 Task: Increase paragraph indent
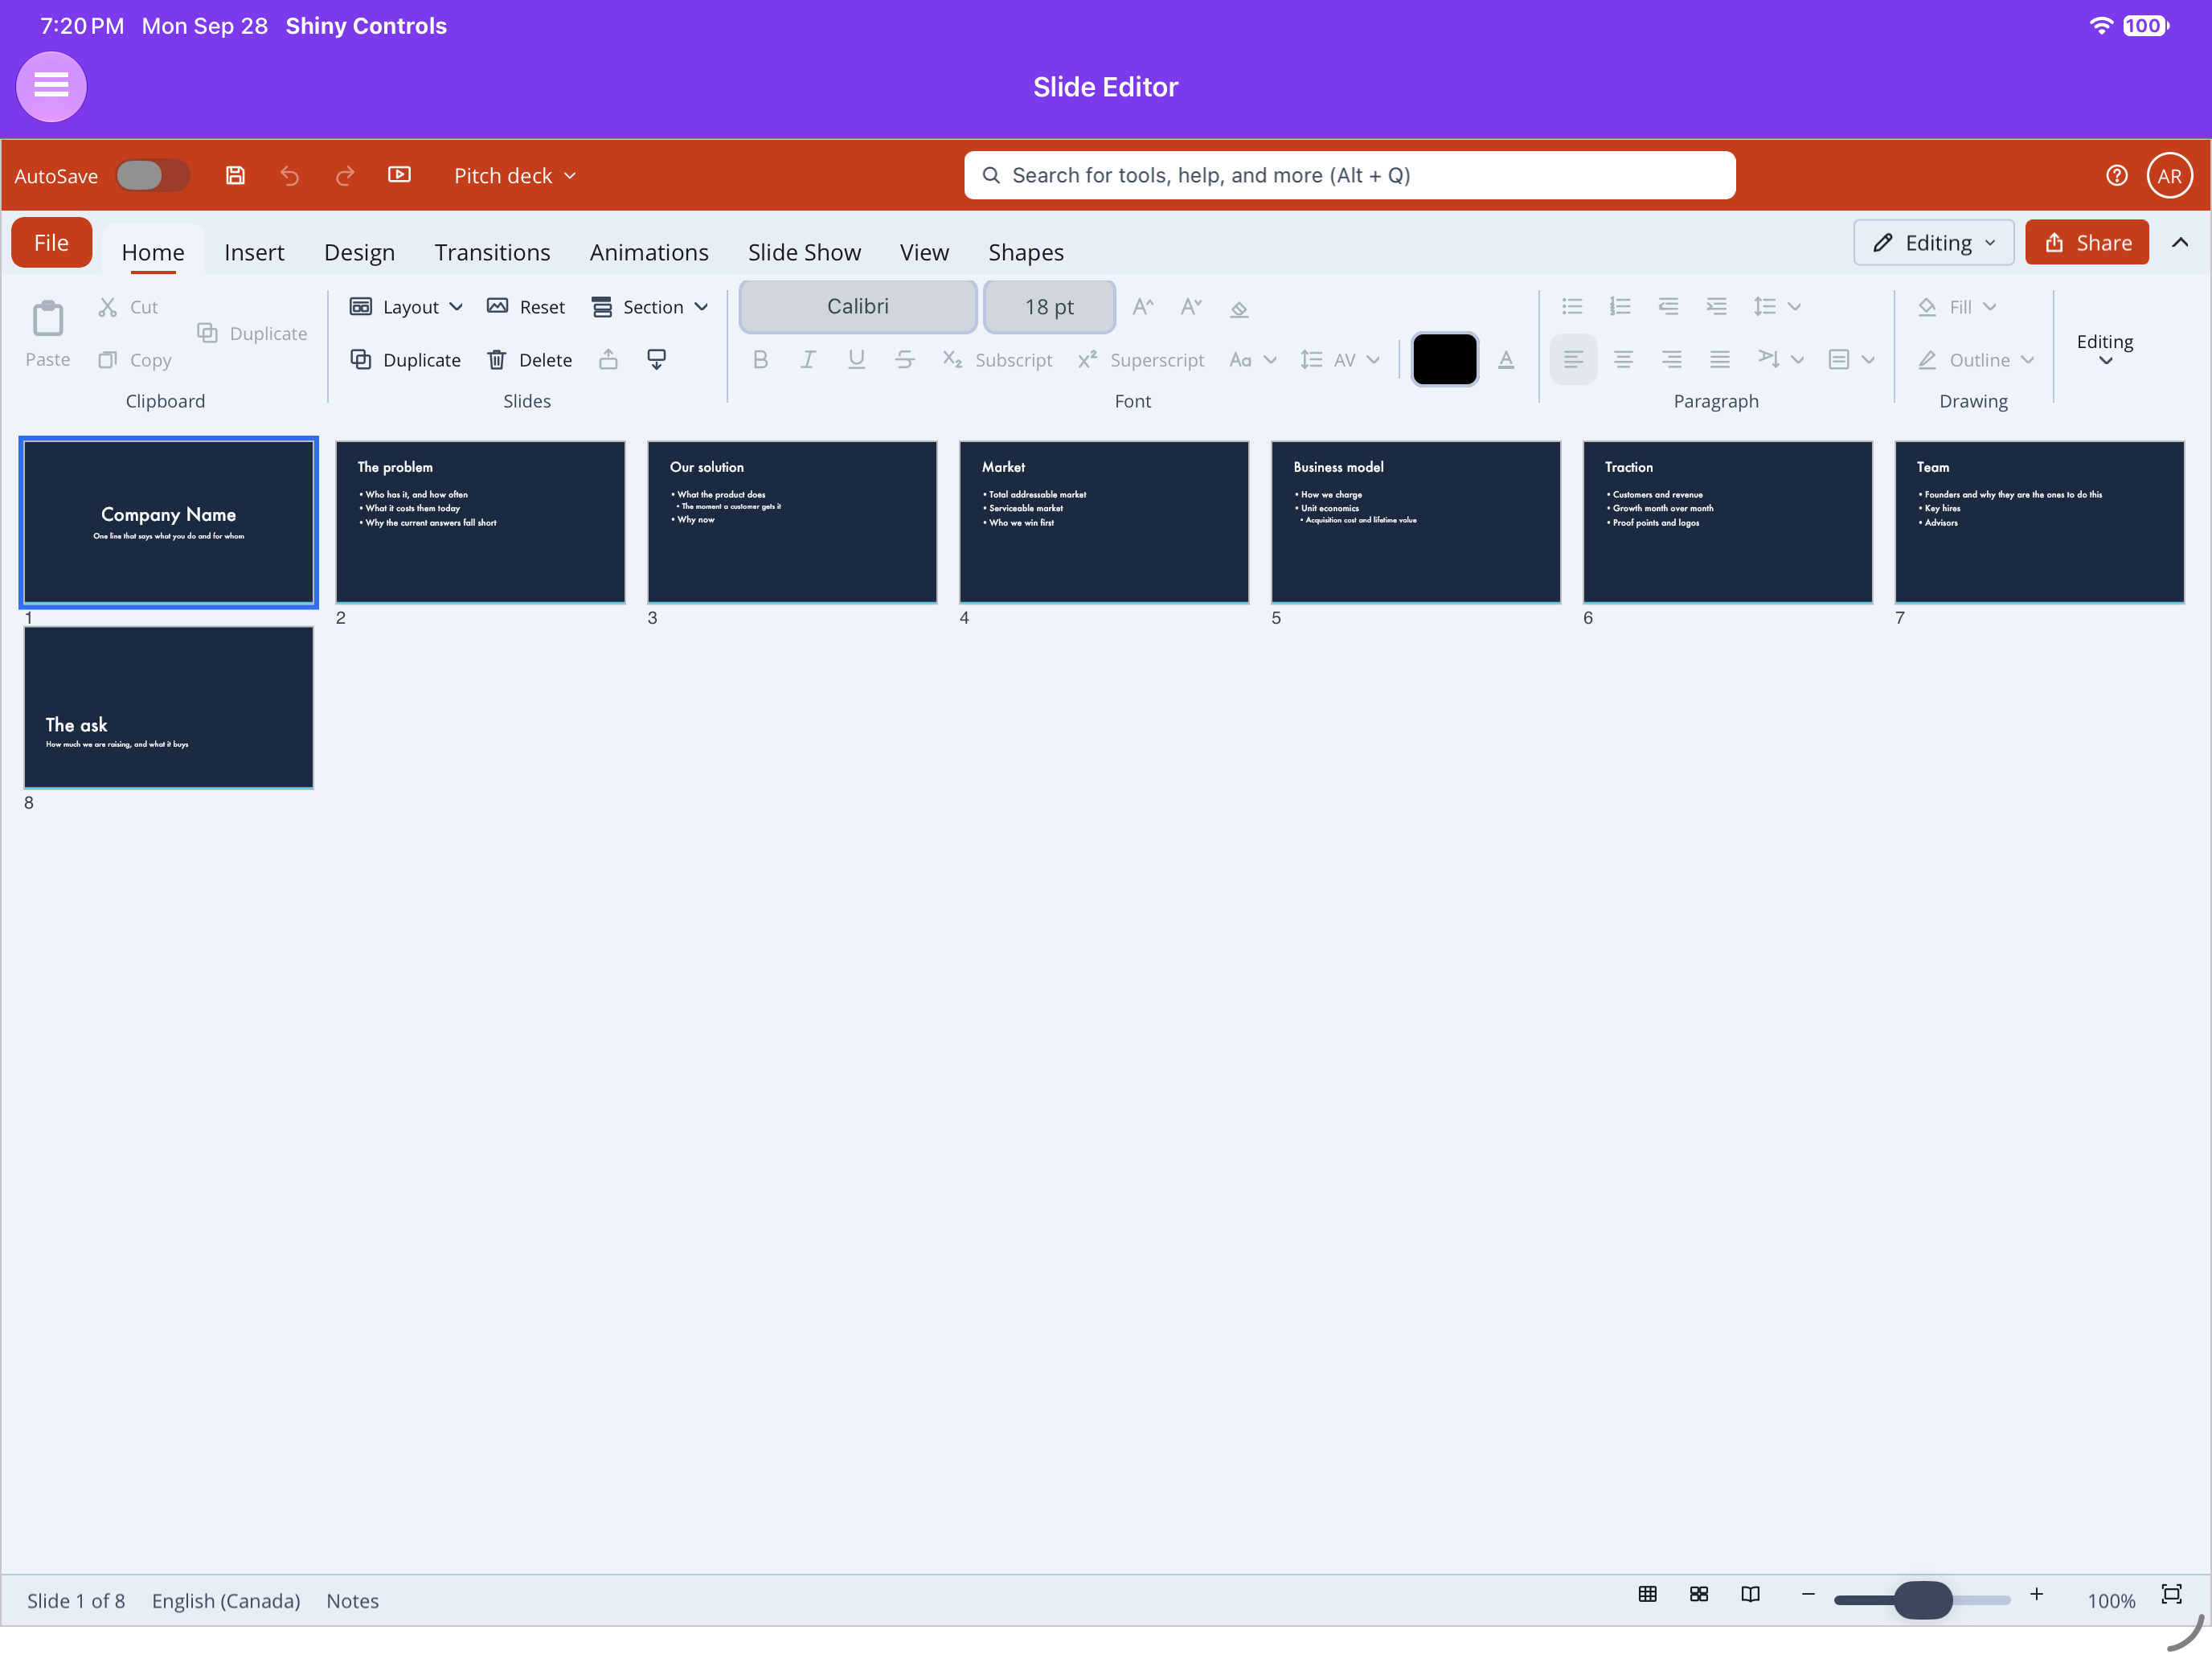coord(1716,306)
